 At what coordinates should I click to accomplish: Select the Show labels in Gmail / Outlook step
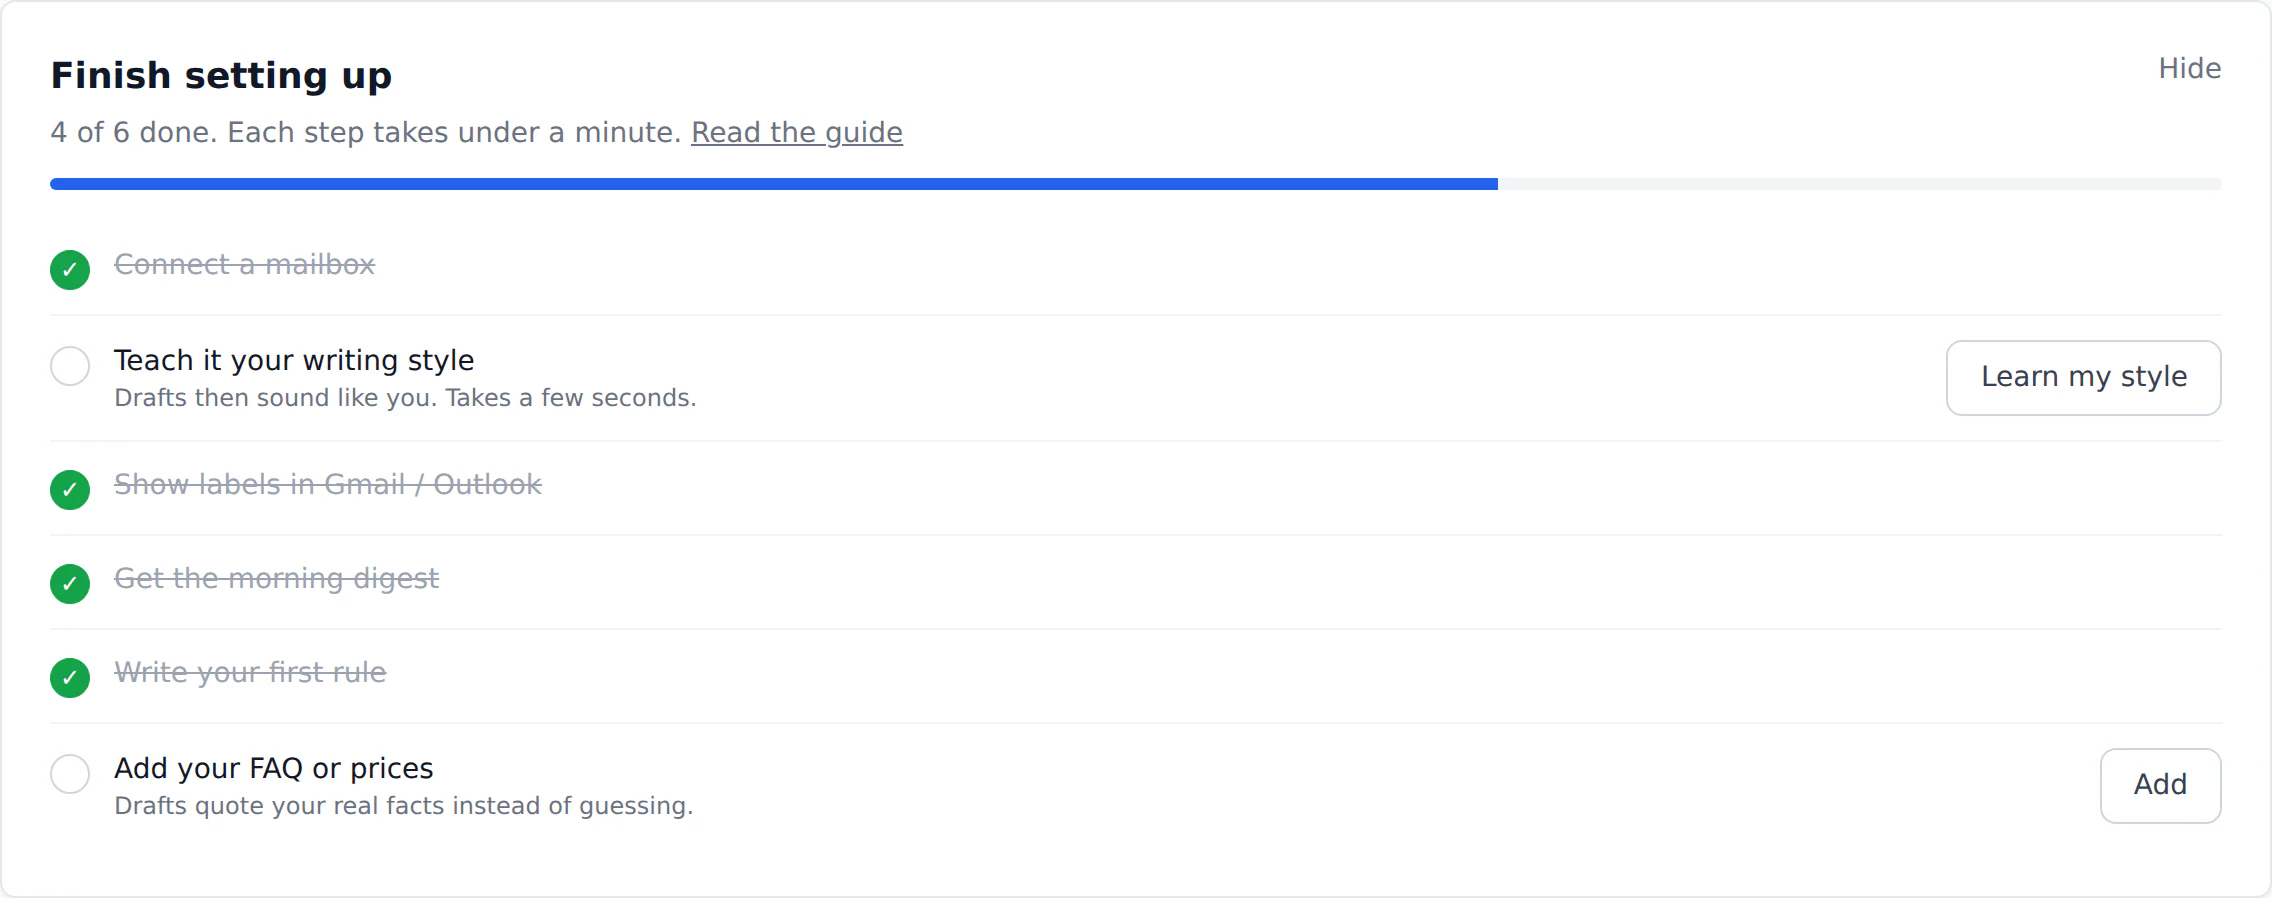click(x=328, y=484)
